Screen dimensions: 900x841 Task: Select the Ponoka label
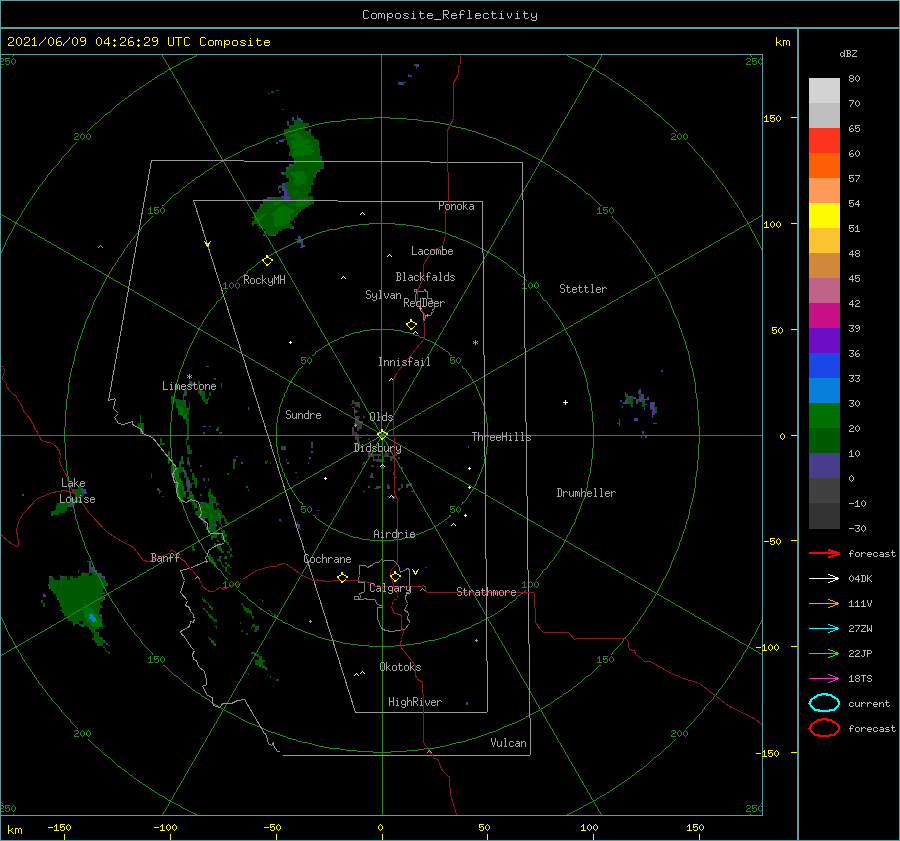[x=456, y=206]
